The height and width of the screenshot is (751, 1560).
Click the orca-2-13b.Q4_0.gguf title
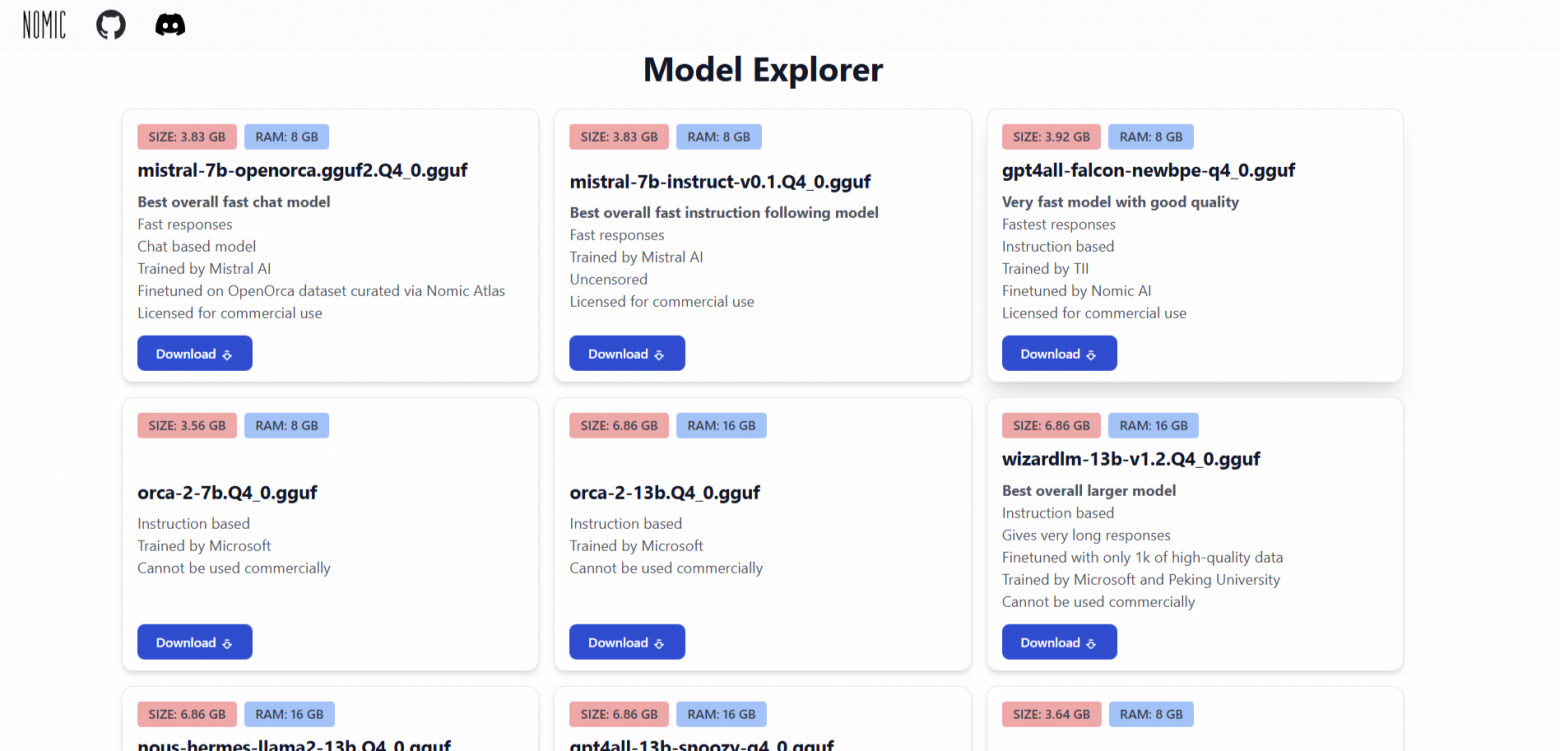665,492
